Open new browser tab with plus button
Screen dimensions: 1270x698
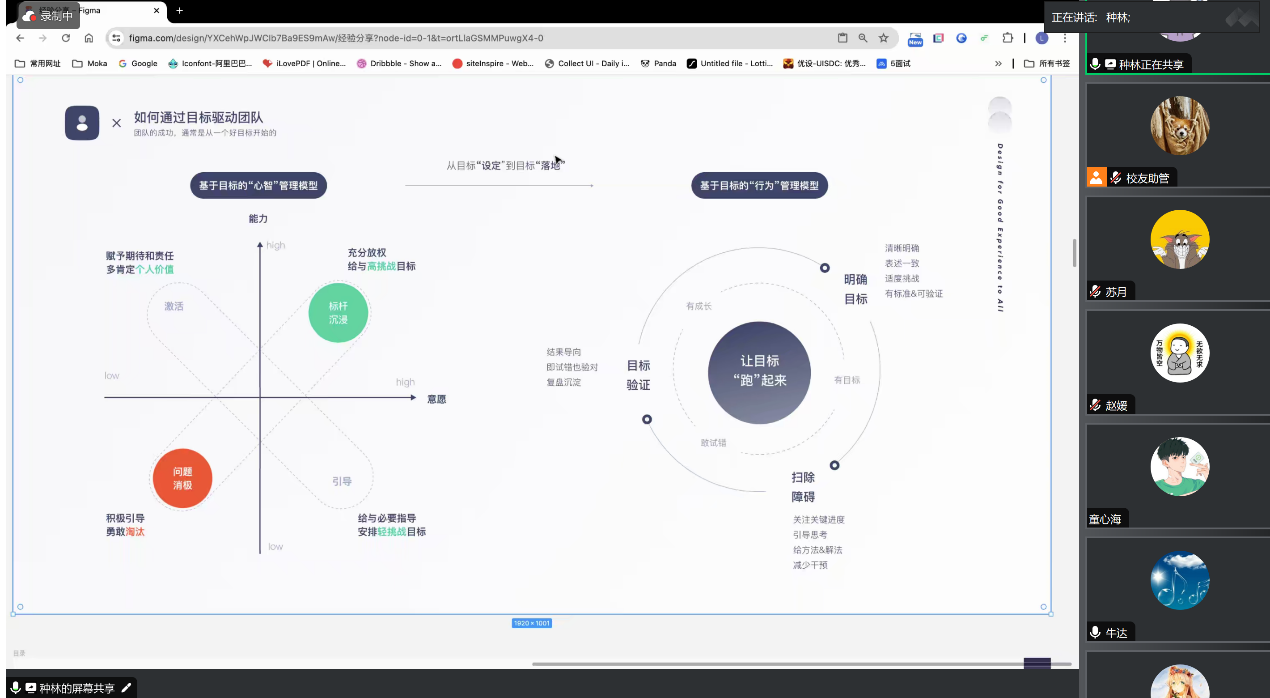click(x=179, y=10)
